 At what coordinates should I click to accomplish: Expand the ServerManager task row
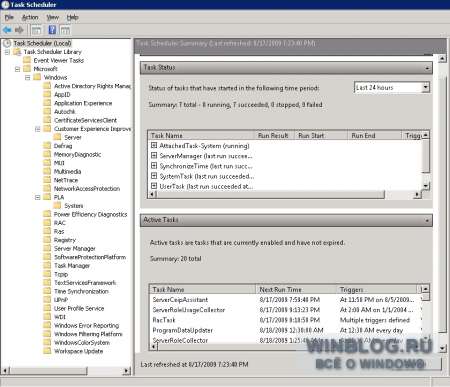pyautogui.click(x=154, y=155)
